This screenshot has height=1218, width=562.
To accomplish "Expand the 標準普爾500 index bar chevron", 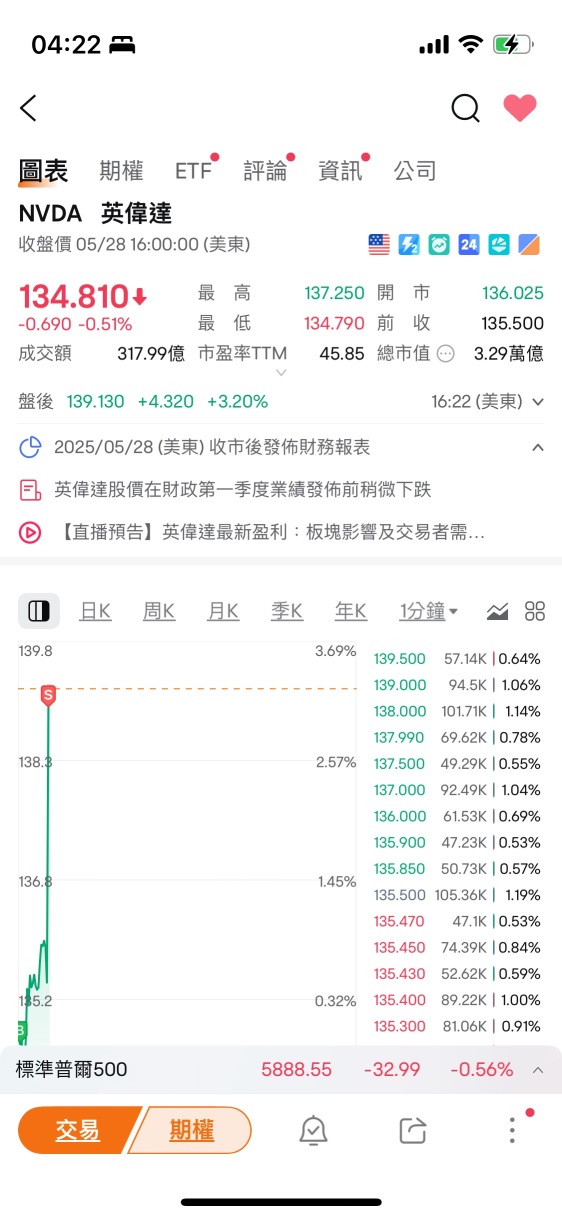I will tap(538, 1070).
